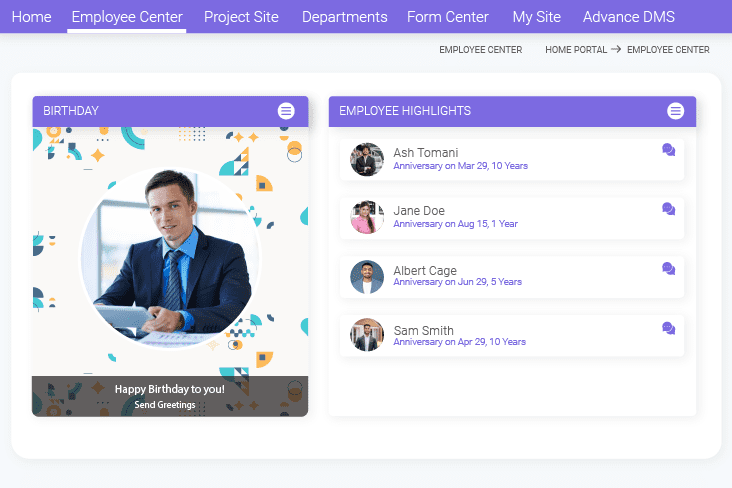Click the chat icon for Albert Cage

click(x=669, y=269)
